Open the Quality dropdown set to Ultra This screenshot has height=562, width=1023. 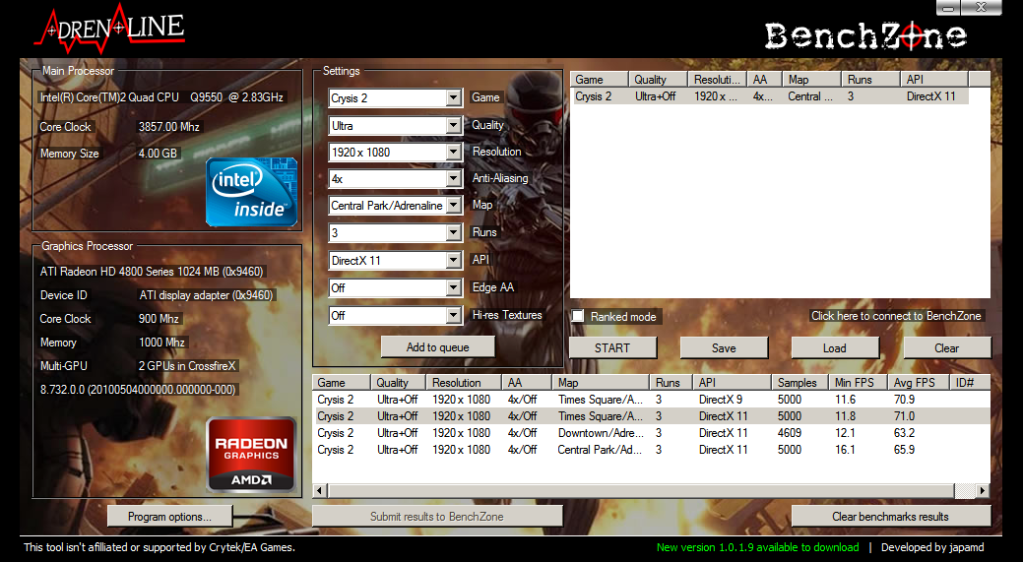coord(453,125)
